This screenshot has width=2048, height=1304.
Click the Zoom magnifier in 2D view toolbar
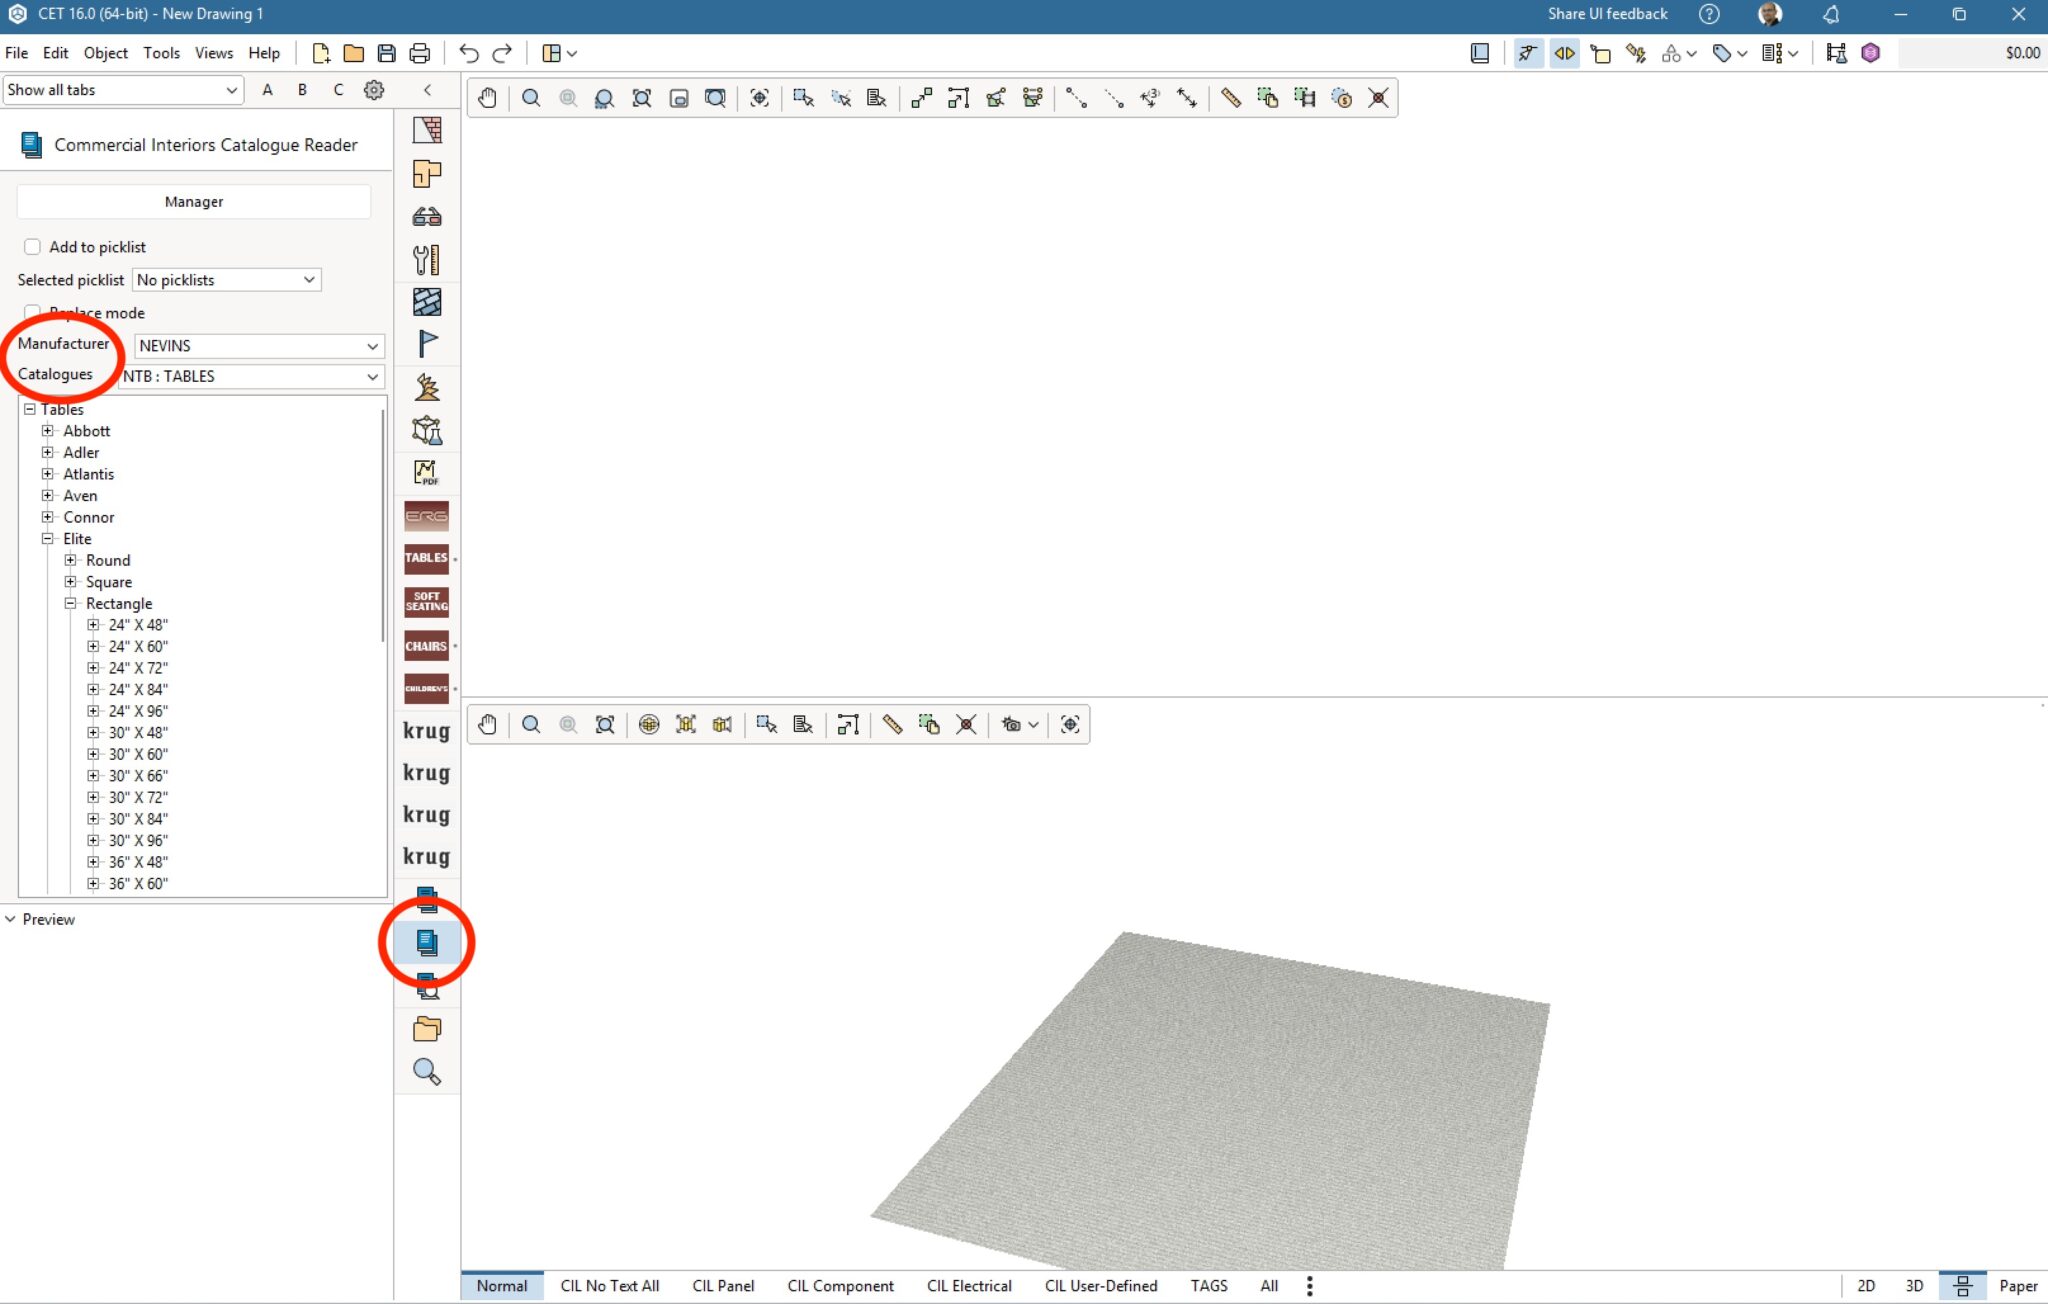click(531, 98)
